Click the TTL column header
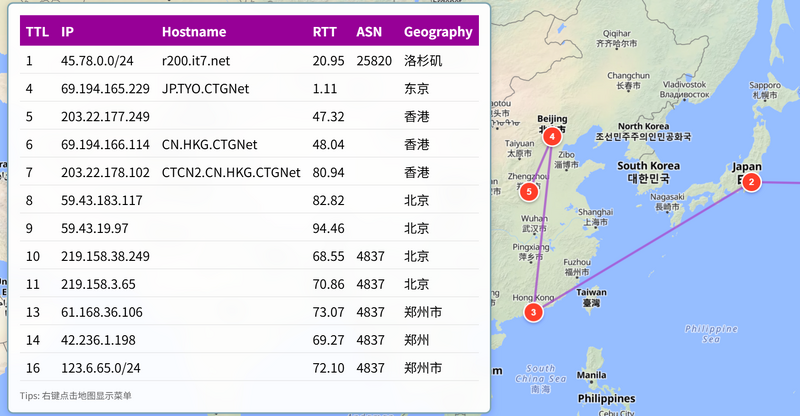Viewport: 800px width, 416px height. click(x=37, y=32)
